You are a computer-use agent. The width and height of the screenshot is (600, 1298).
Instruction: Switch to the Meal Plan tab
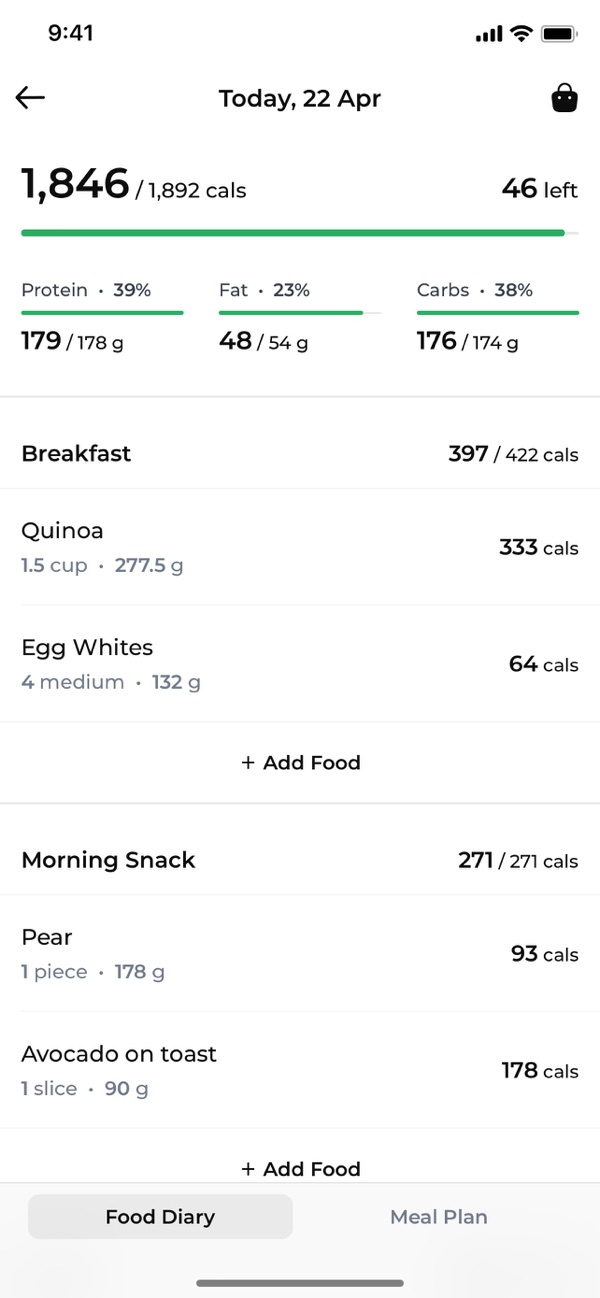pos(439,1217)
